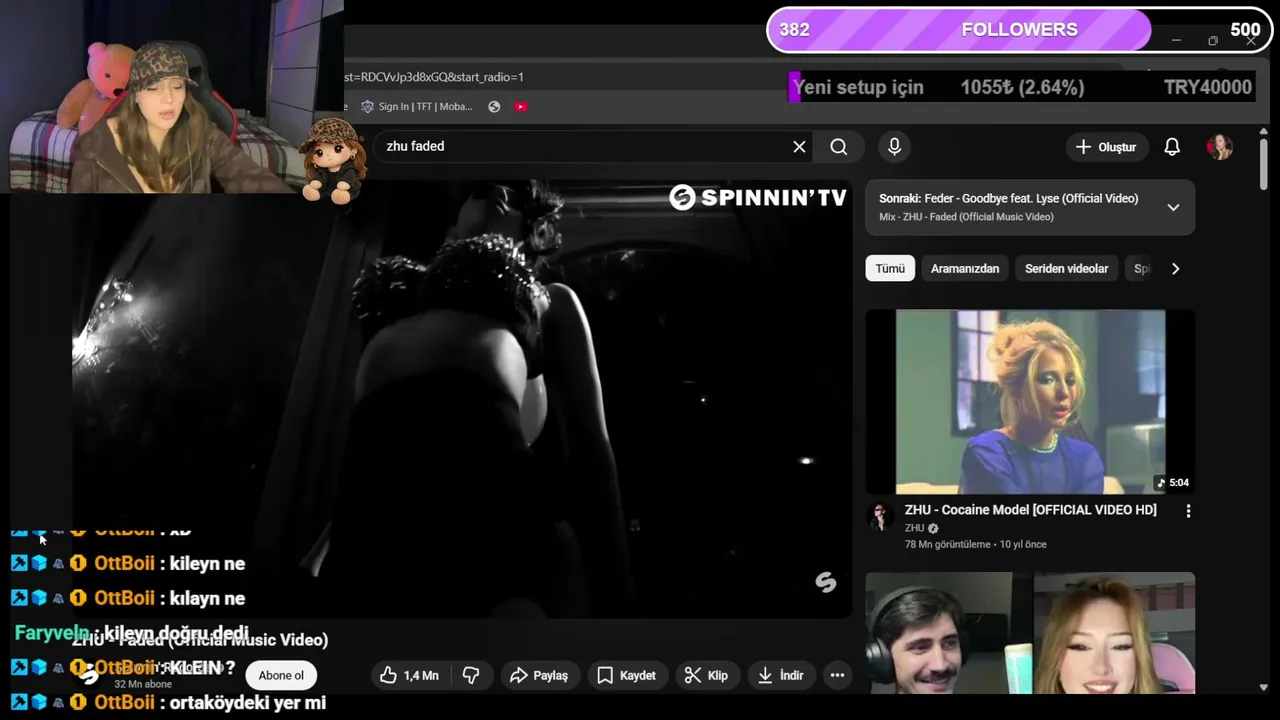Open options menu for Cocaine Model video
Image resolution: width=1280 pixels, height=720 pixels.
point(1188,511)
